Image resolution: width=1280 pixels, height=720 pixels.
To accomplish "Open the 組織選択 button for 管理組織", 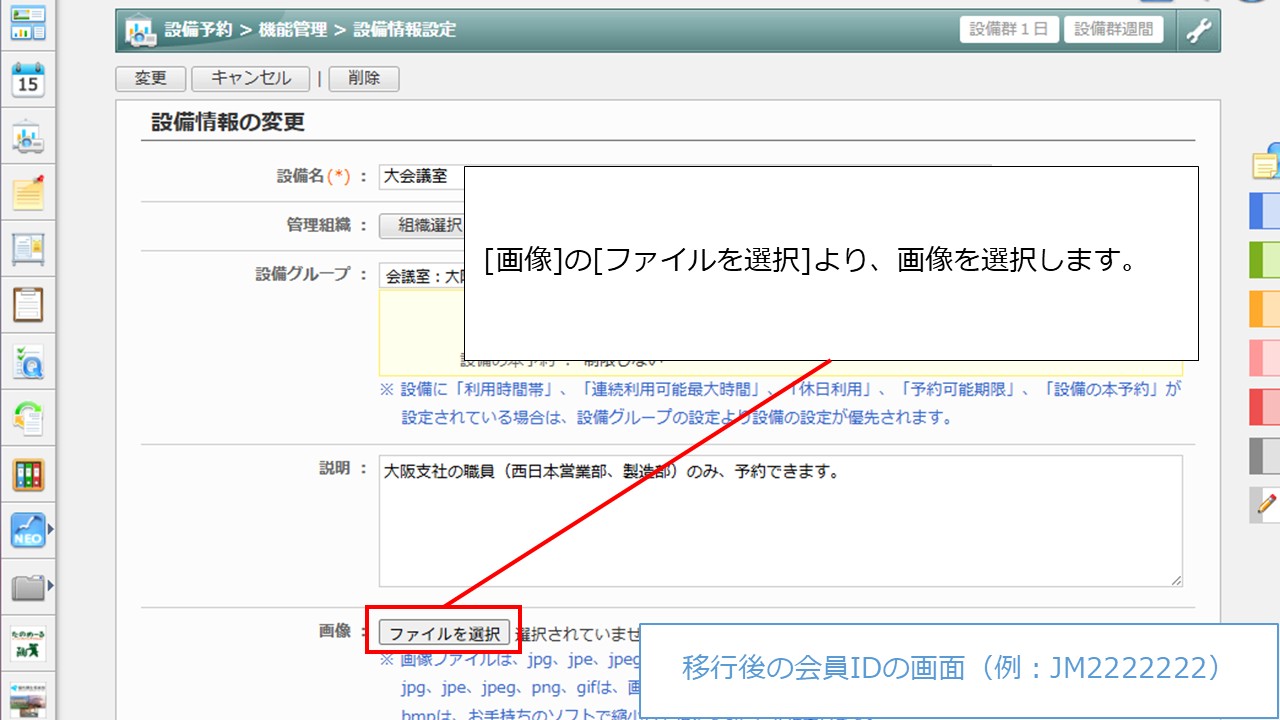I will 422,226.
